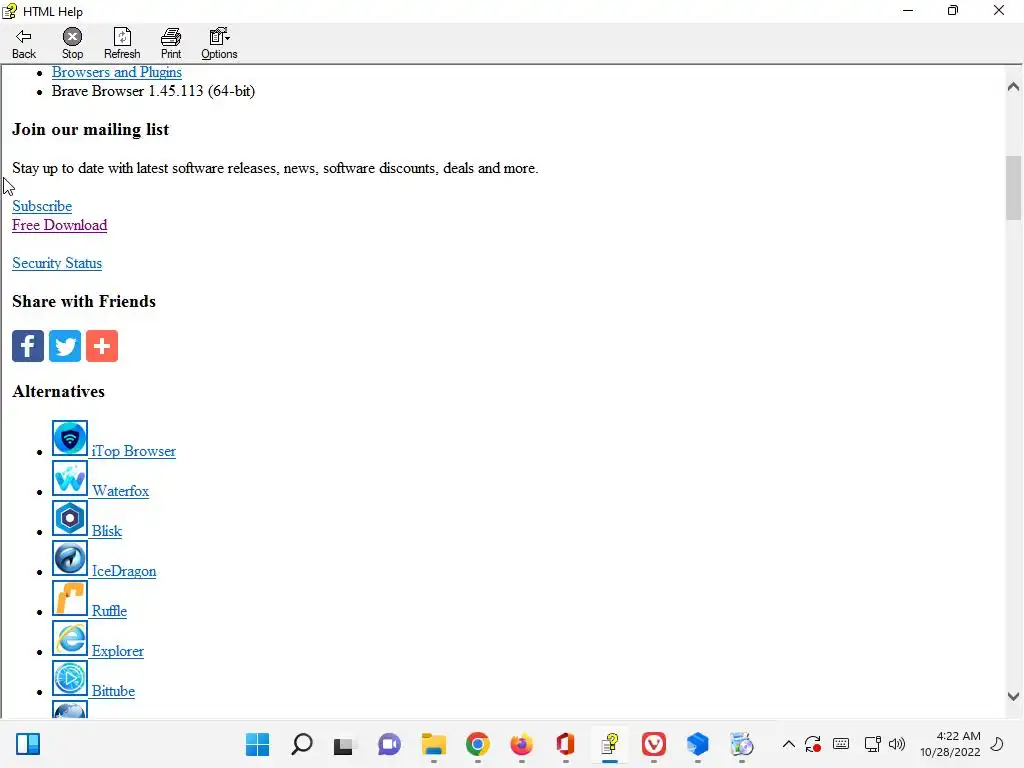Click network icon in system tray
1024x768 pixels.
[872, 744]
